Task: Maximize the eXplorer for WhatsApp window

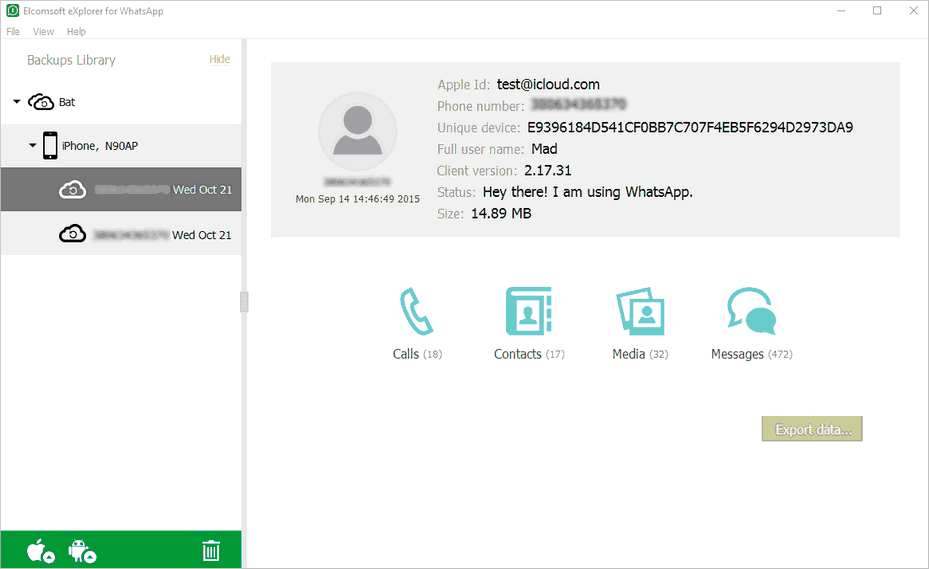Action: coord(877,11)
